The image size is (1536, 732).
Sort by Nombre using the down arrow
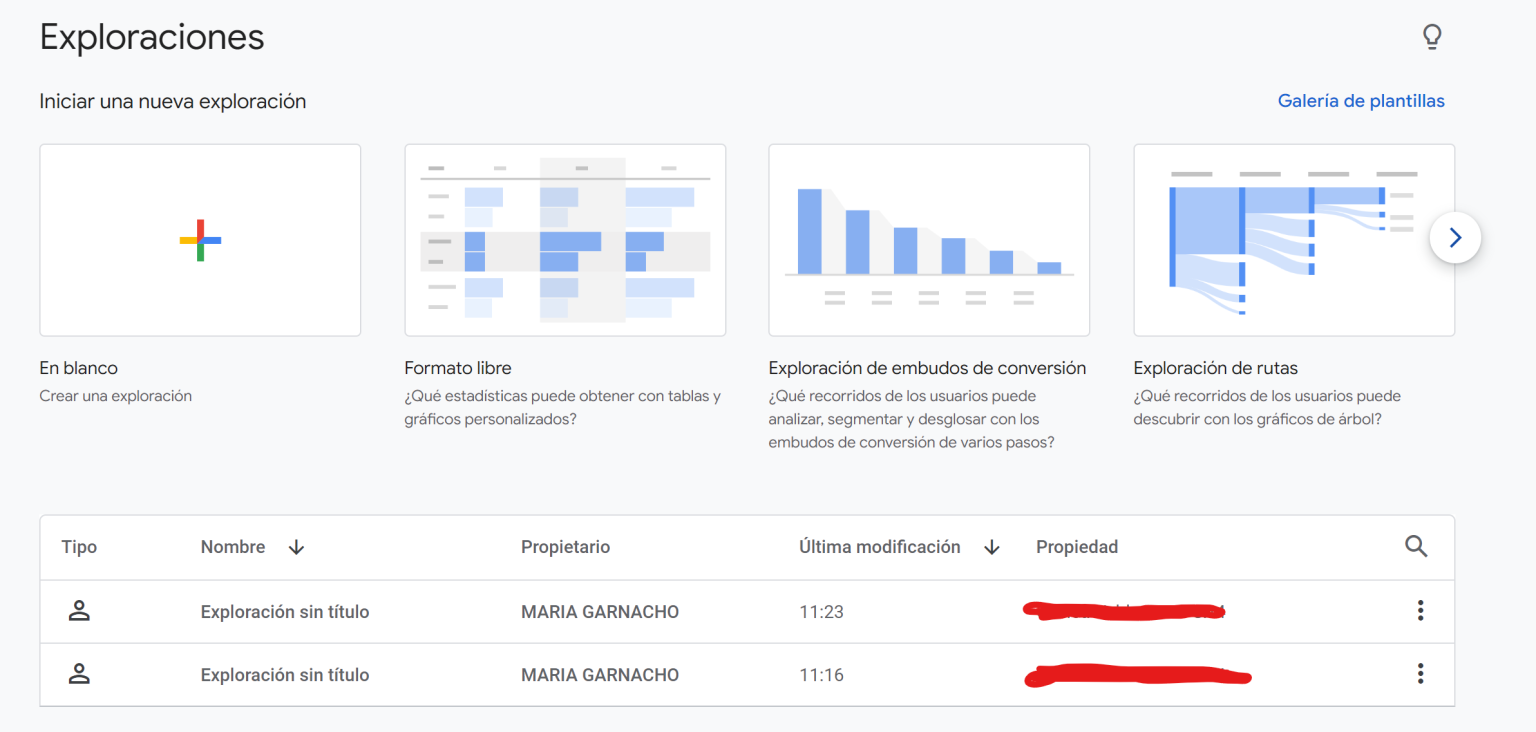point(296,547)
